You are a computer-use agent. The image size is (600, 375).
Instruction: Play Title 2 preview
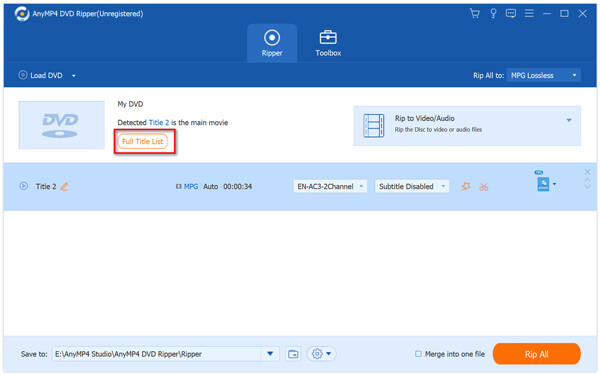[x=23, y=186]
